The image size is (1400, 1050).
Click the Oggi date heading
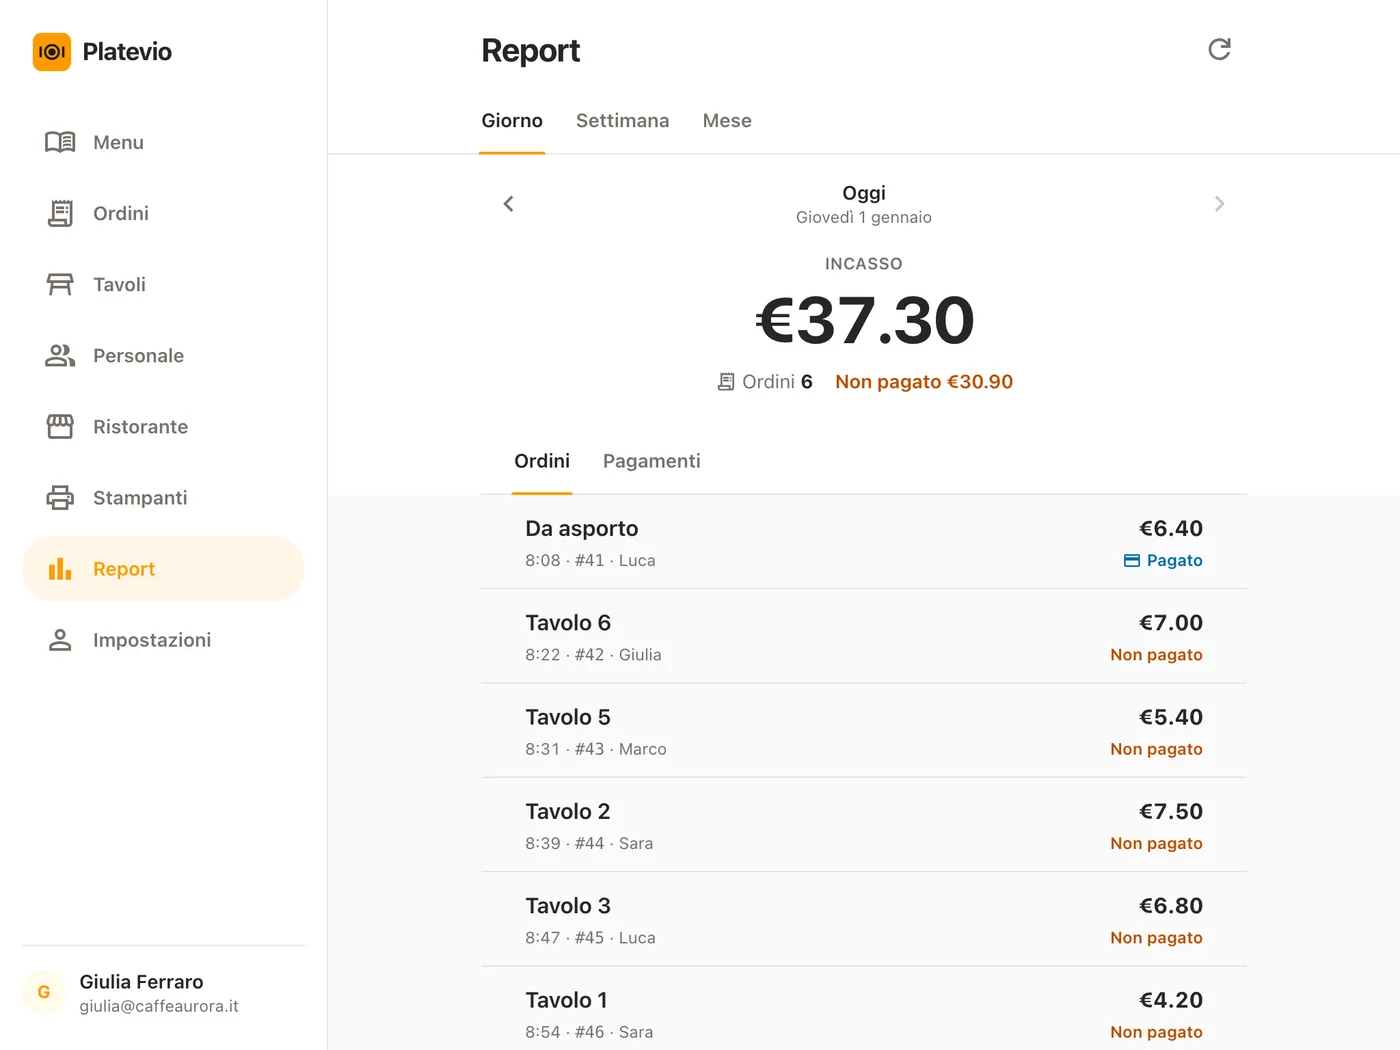864,193
